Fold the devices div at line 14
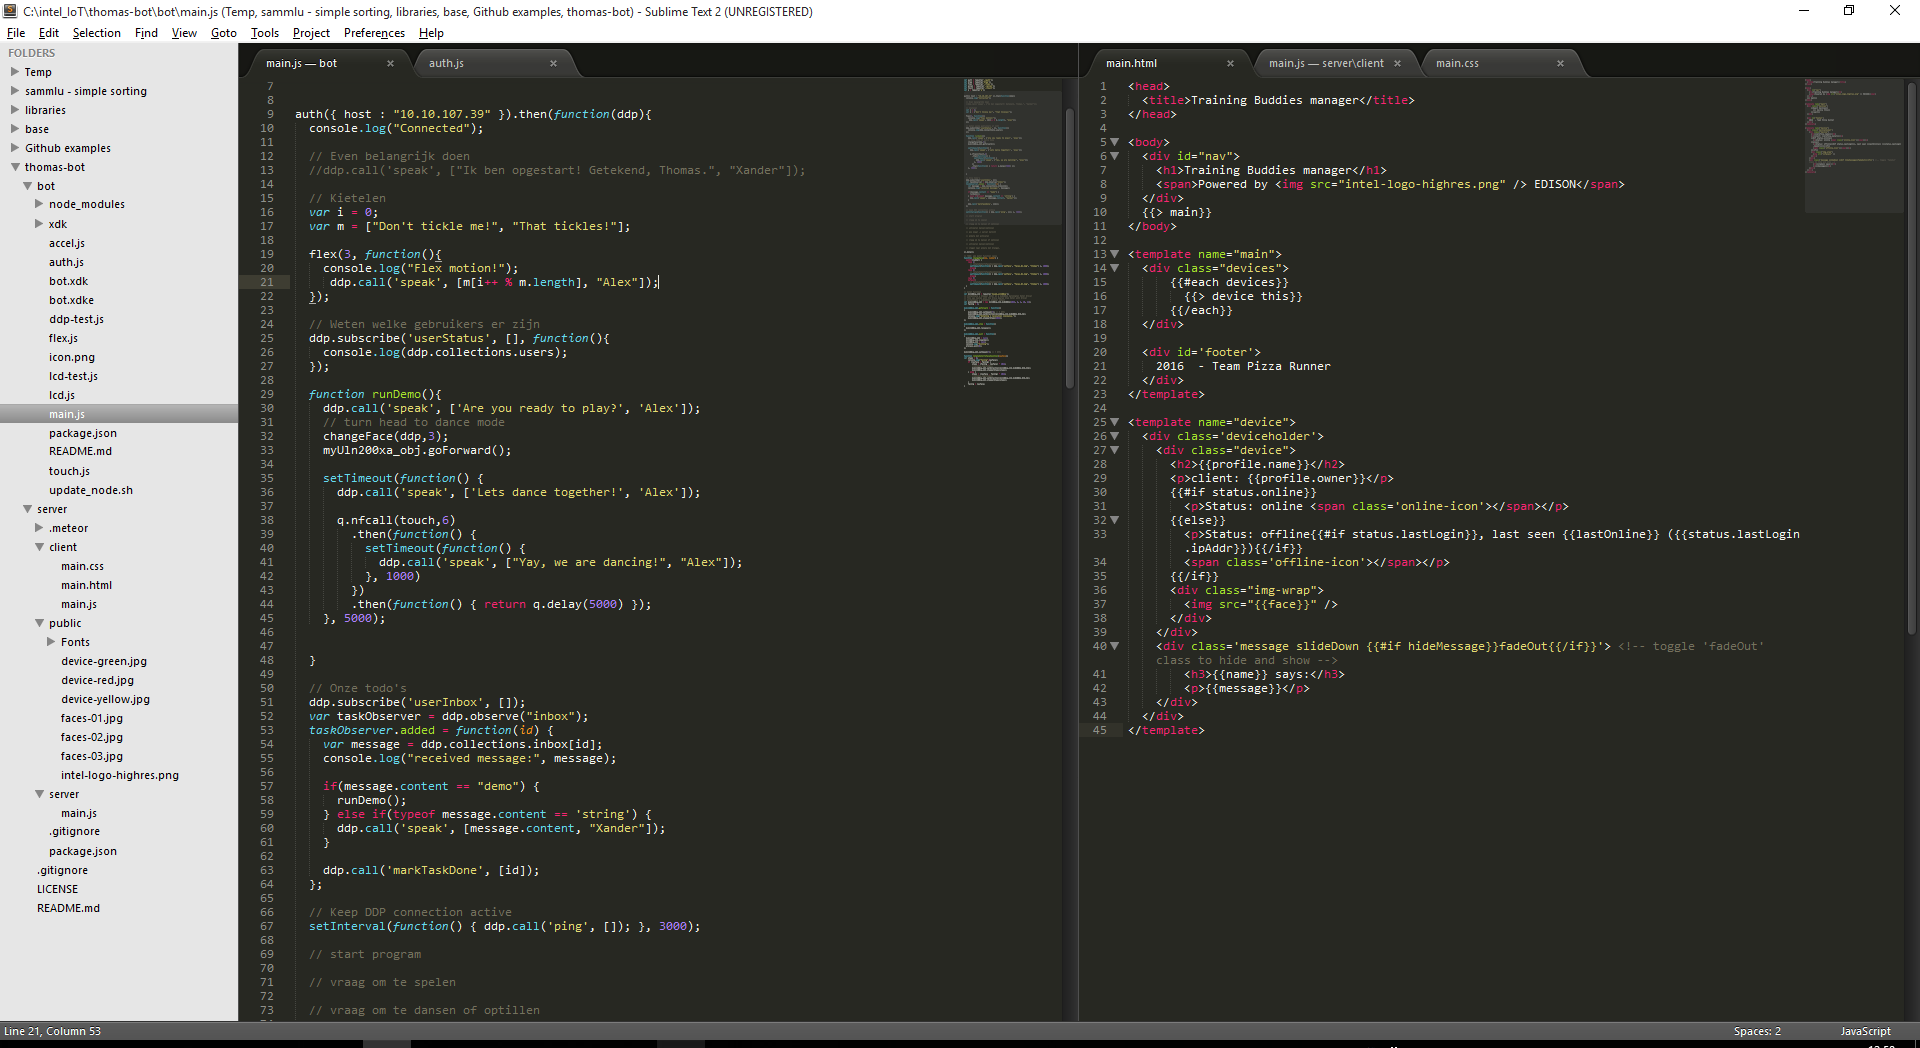 click(1115, 268)
